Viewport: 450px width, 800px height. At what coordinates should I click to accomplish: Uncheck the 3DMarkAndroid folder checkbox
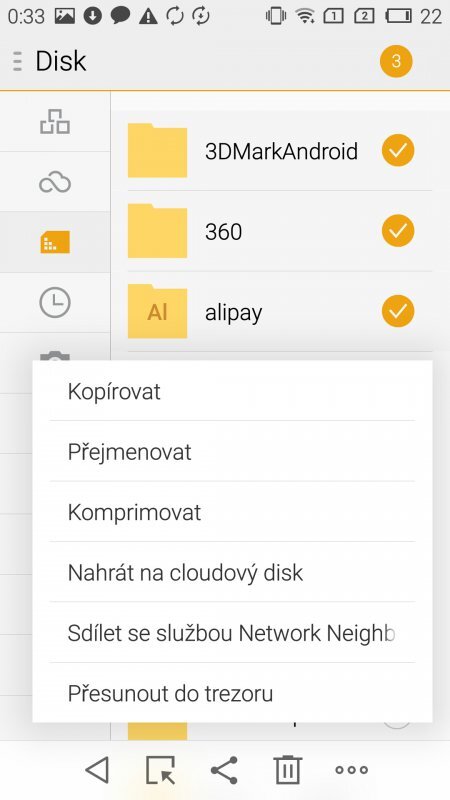[398, 151]
